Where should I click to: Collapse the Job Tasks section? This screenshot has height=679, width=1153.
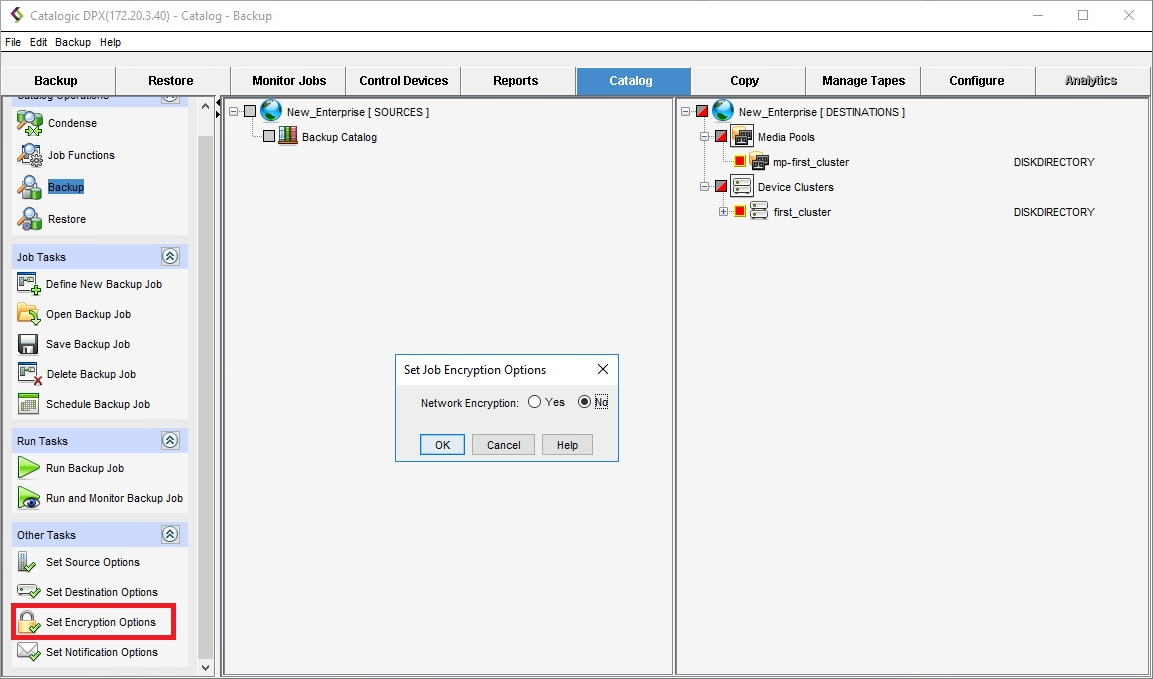coord(170,257)
